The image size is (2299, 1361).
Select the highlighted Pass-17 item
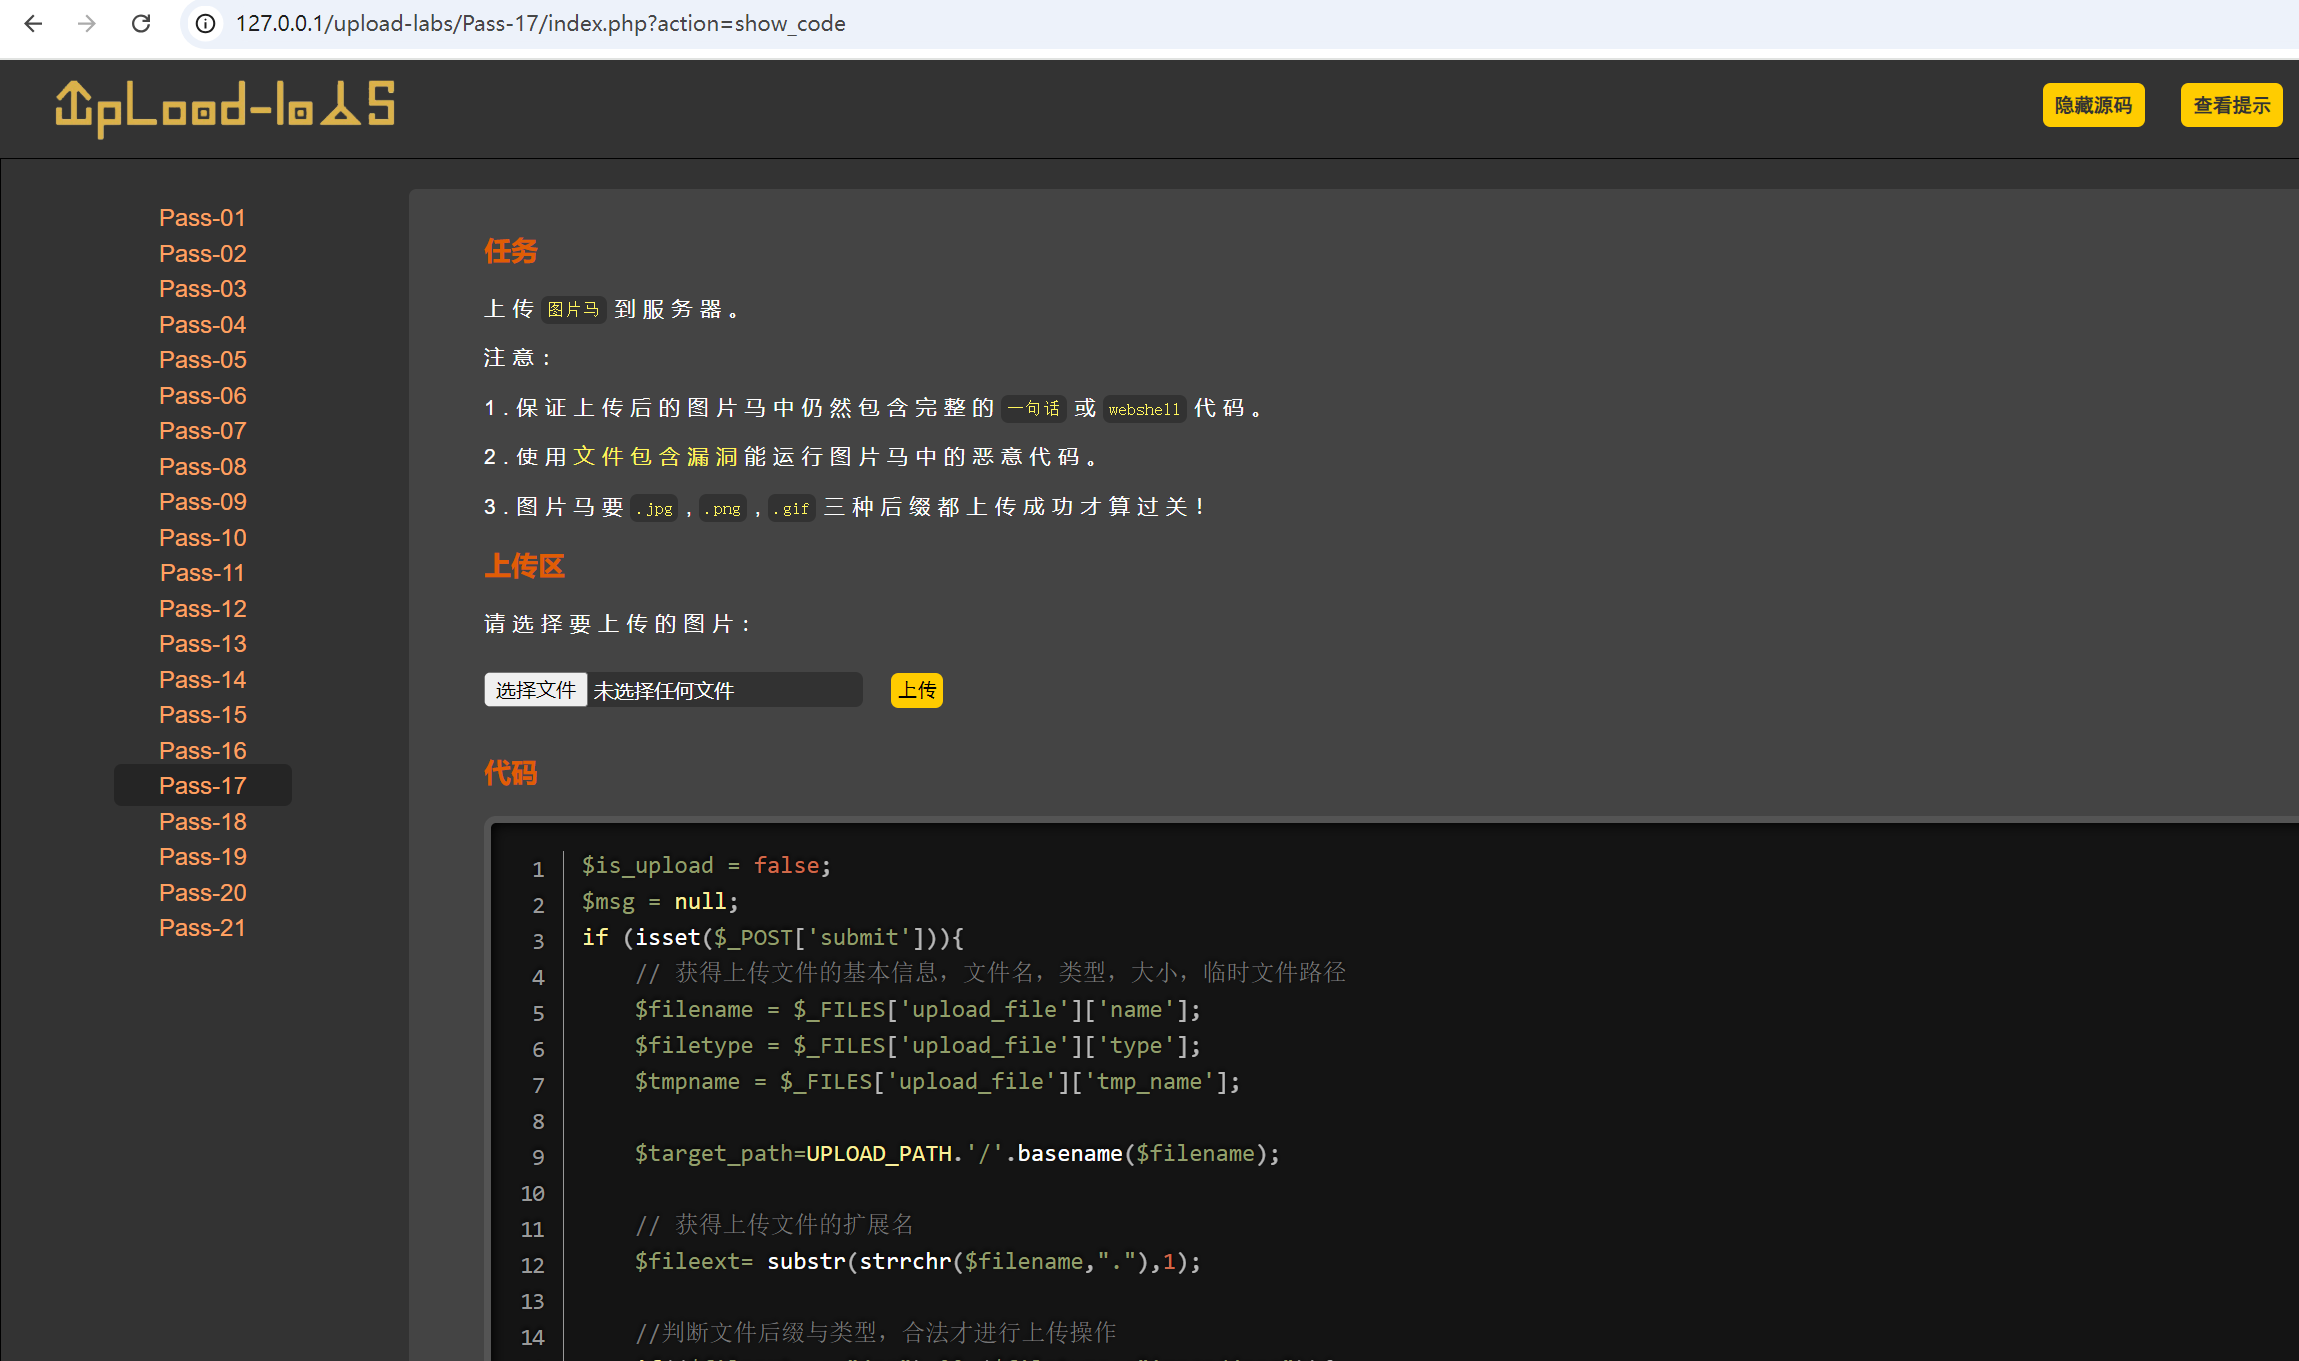pos(202,786)
